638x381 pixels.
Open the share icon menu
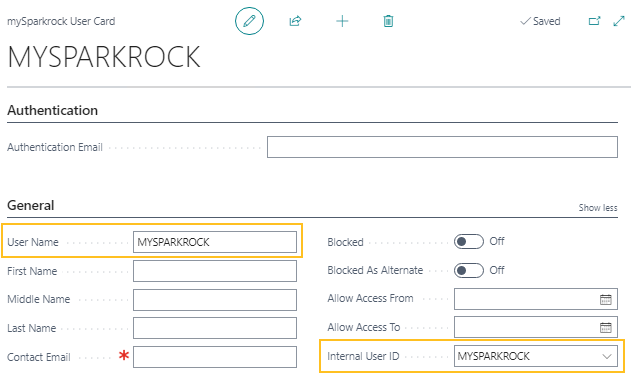[295, 21]
